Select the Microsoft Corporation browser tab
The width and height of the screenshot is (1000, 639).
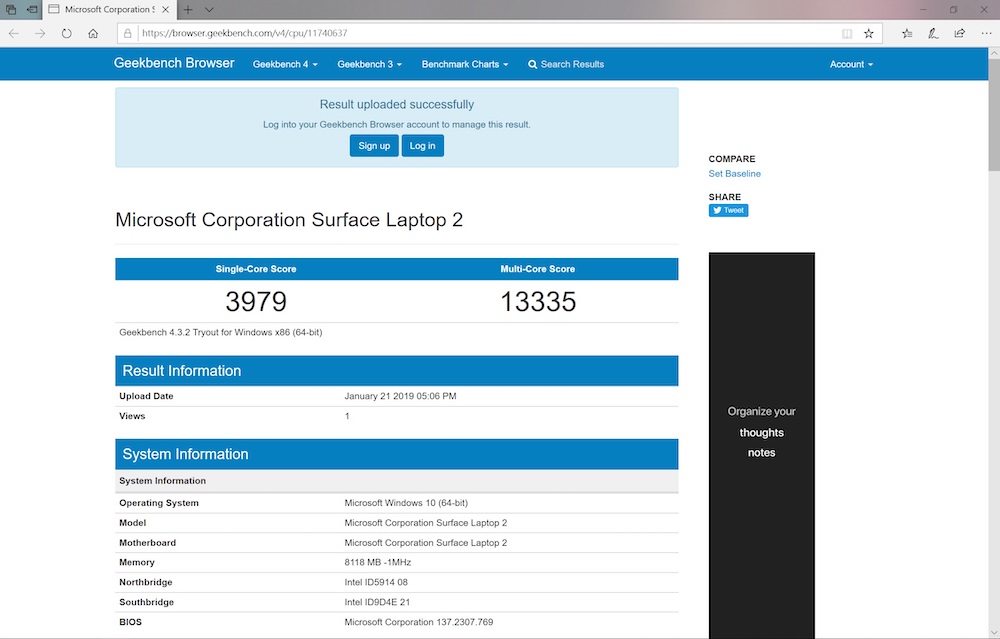110,9
